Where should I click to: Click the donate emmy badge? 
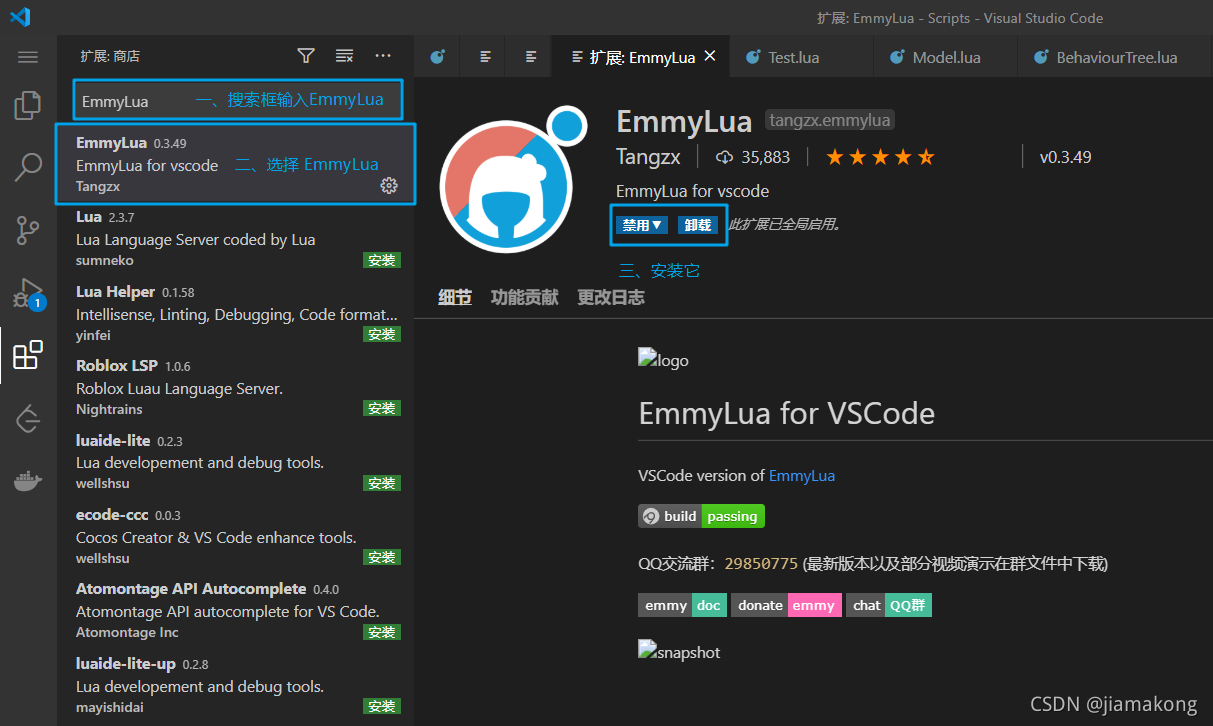pyautogui.click(x=786, y=605)
